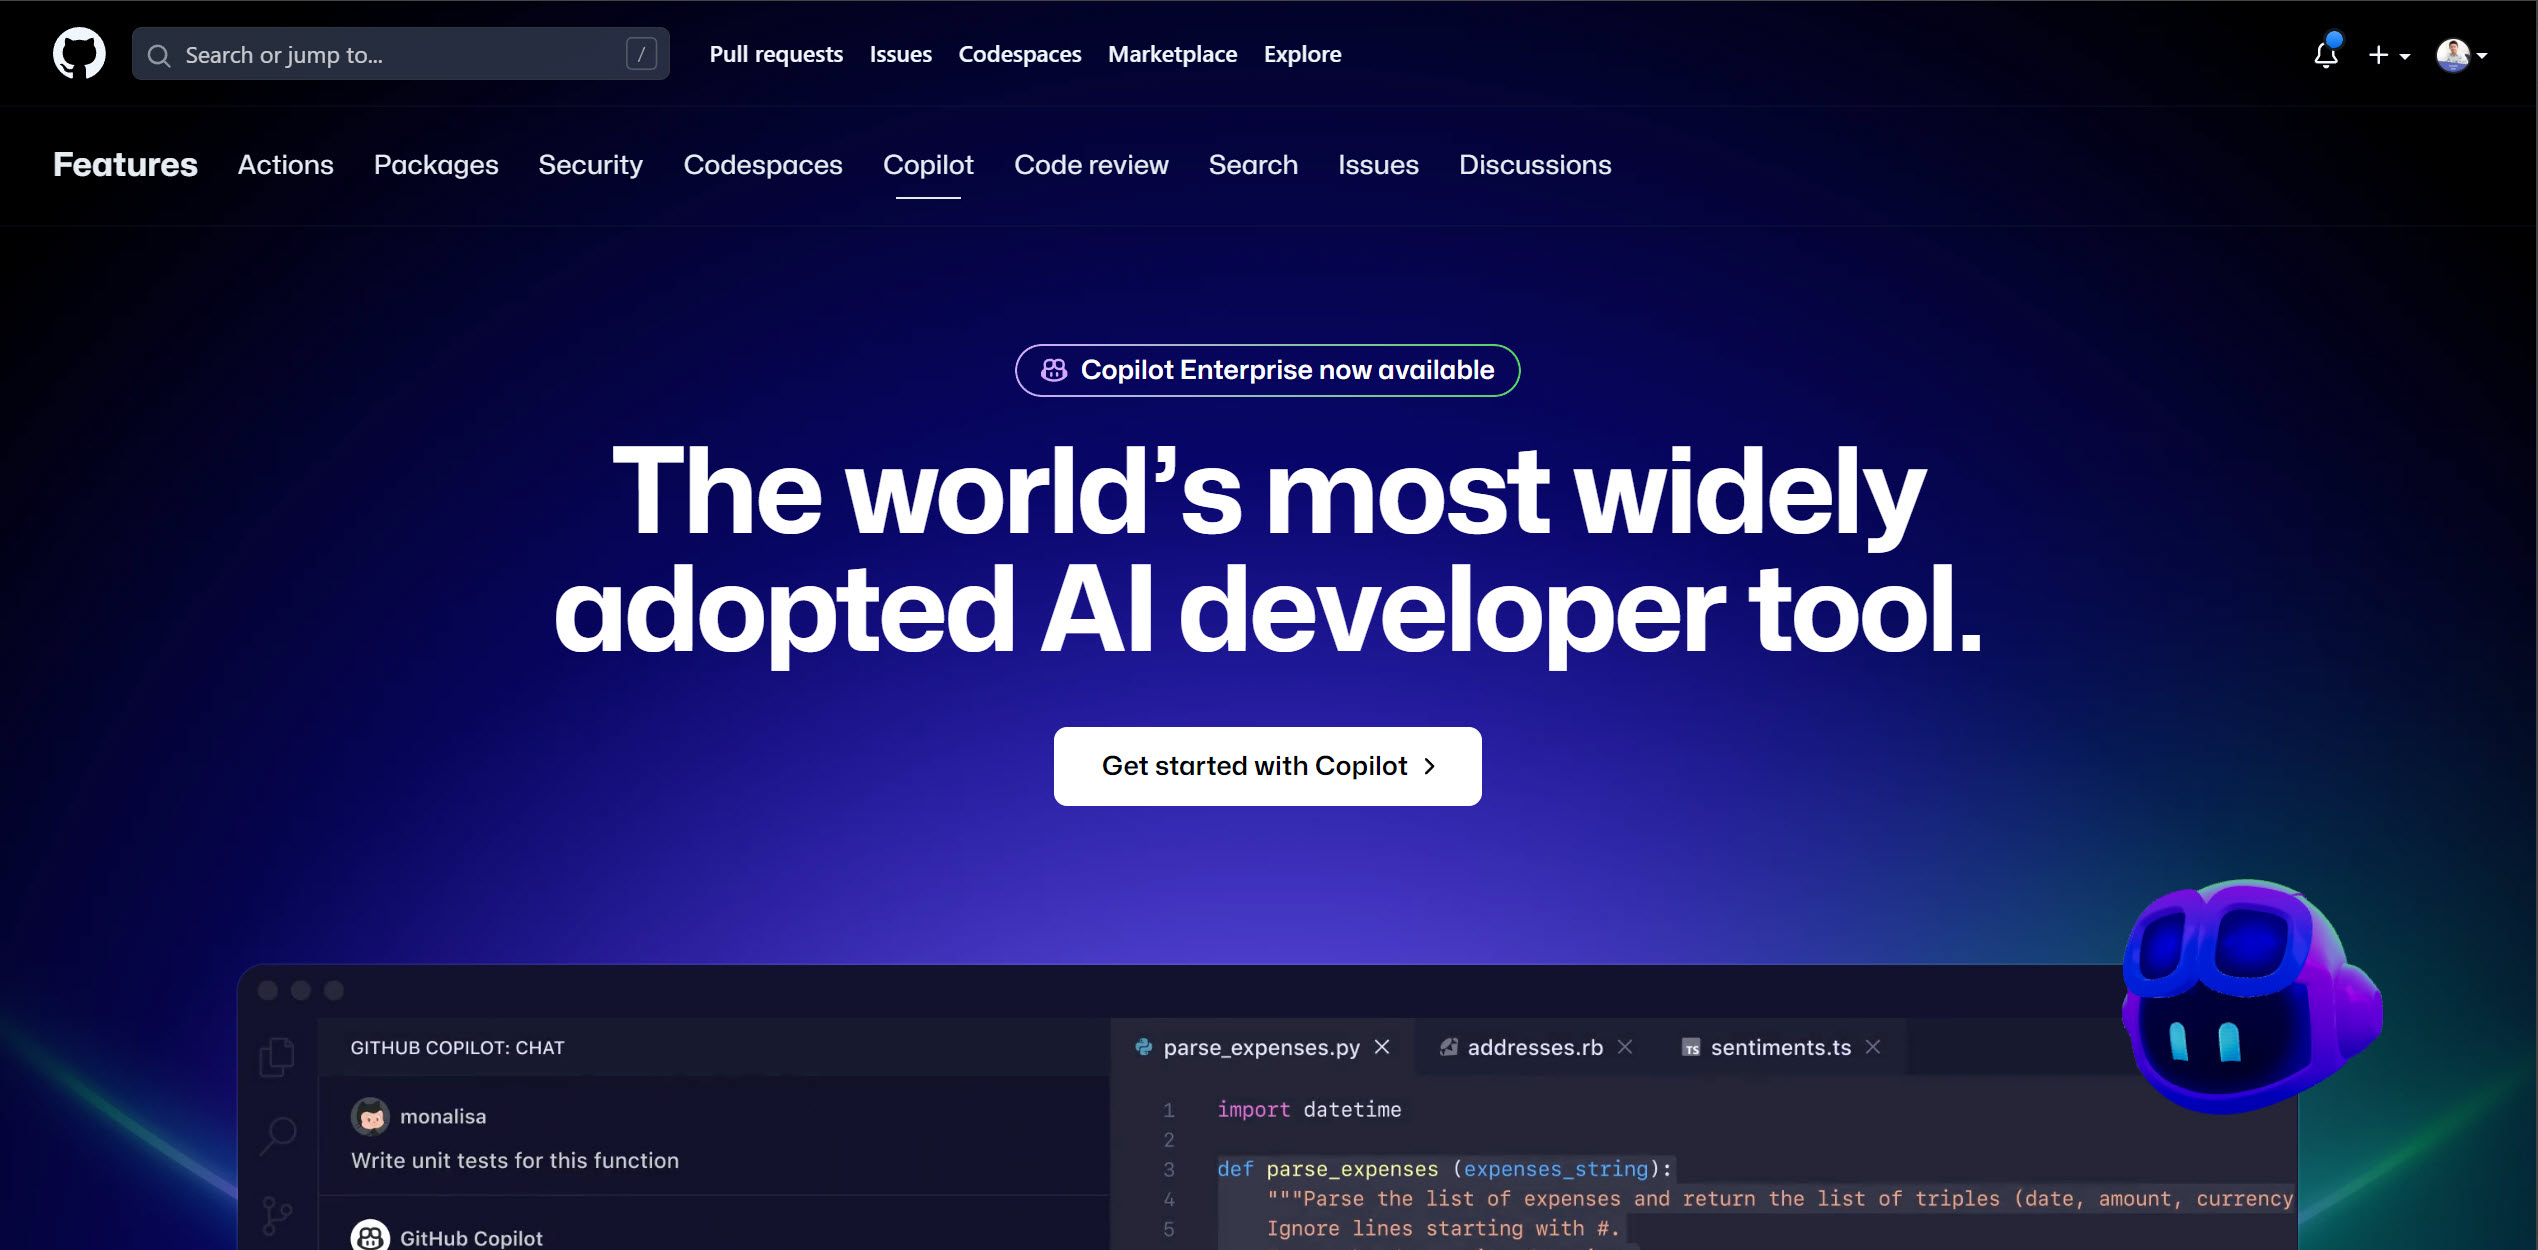2538x1250 pixels.
Task: Expand the plus create-new dropdown
Action: tap(2389, 55)
